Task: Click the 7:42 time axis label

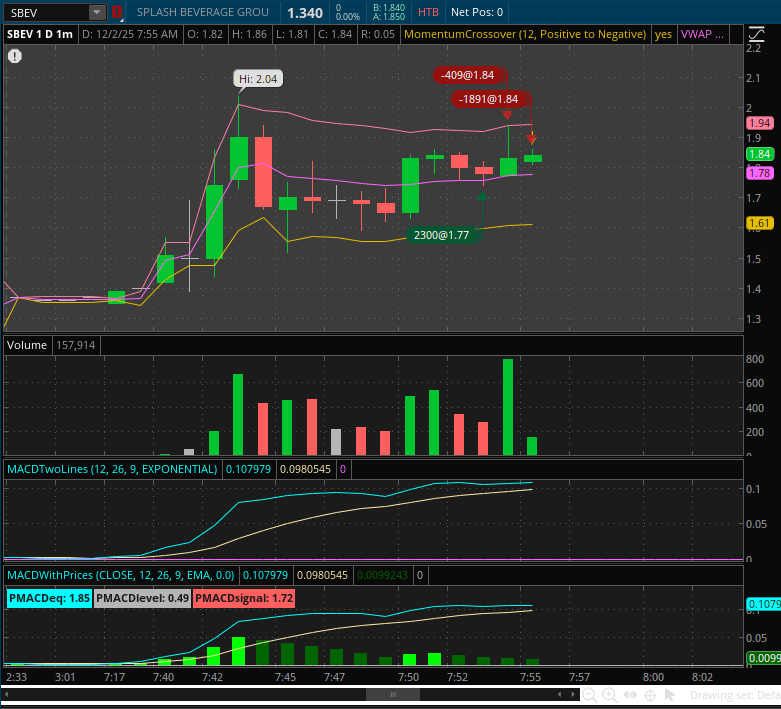Action: pos(212,677)
